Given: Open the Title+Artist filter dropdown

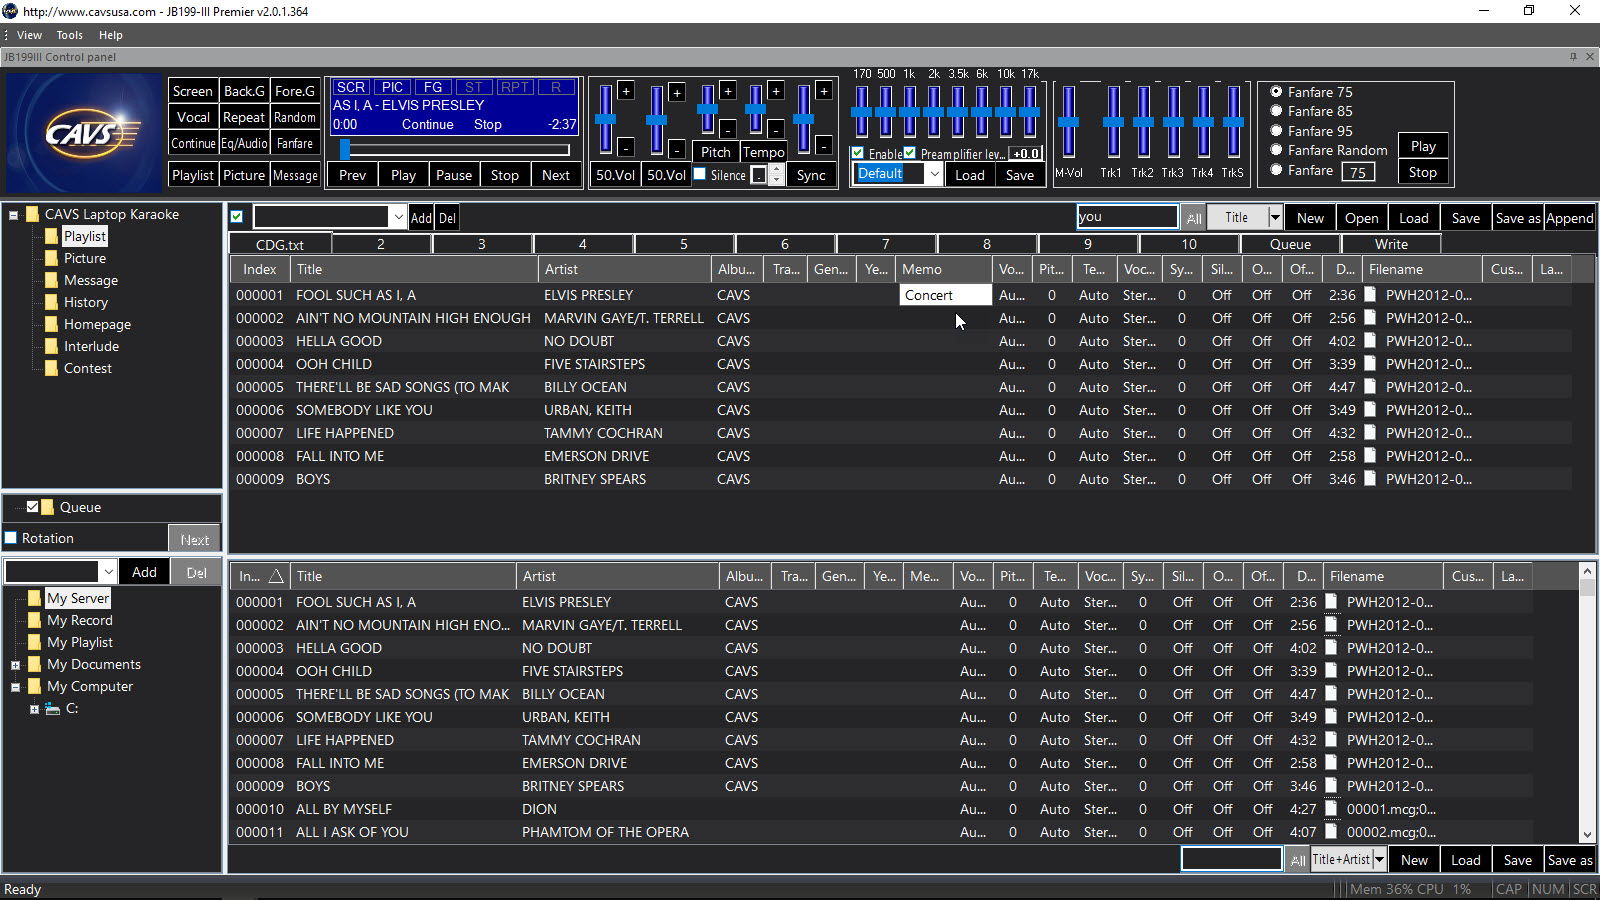Looking at the screenshot, I should coord(1379,860).
